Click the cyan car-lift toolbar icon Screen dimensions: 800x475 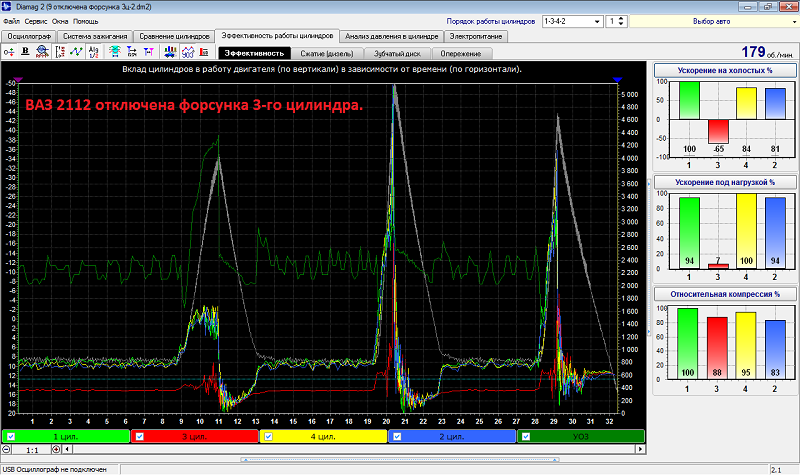(x=115, y=52)
